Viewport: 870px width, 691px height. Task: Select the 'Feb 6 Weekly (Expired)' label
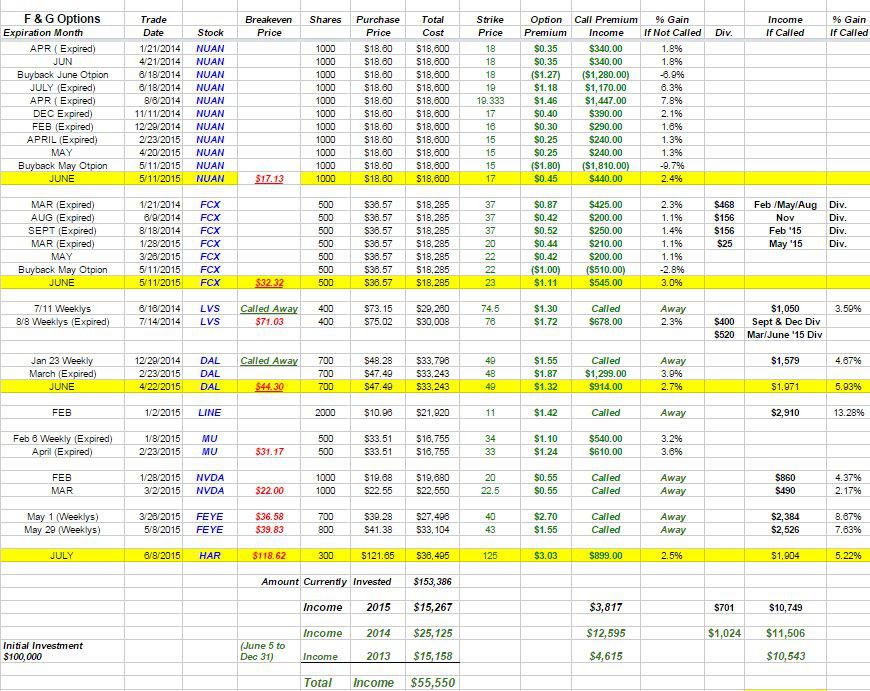click(x=63, y=439)
